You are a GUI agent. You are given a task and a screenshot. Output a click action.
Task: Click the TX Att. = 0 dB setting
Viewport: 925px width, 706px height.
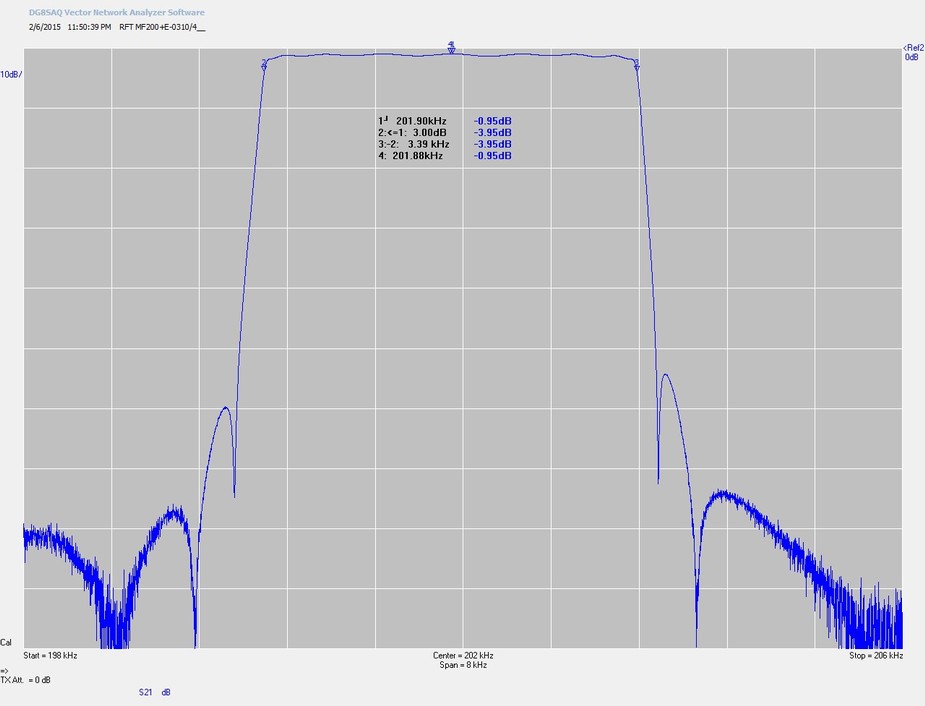coord(26,680)
